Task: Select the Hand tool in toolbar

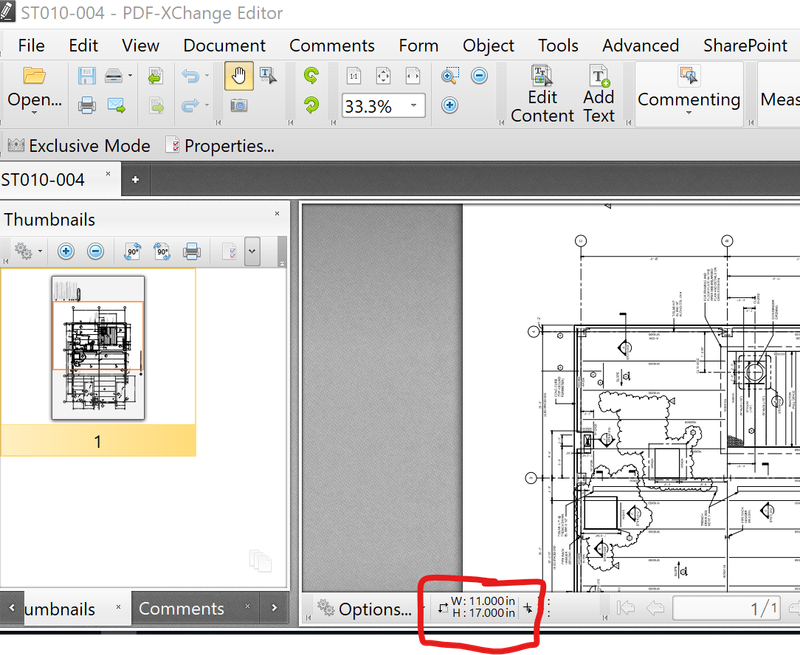Action: [239, 76]
